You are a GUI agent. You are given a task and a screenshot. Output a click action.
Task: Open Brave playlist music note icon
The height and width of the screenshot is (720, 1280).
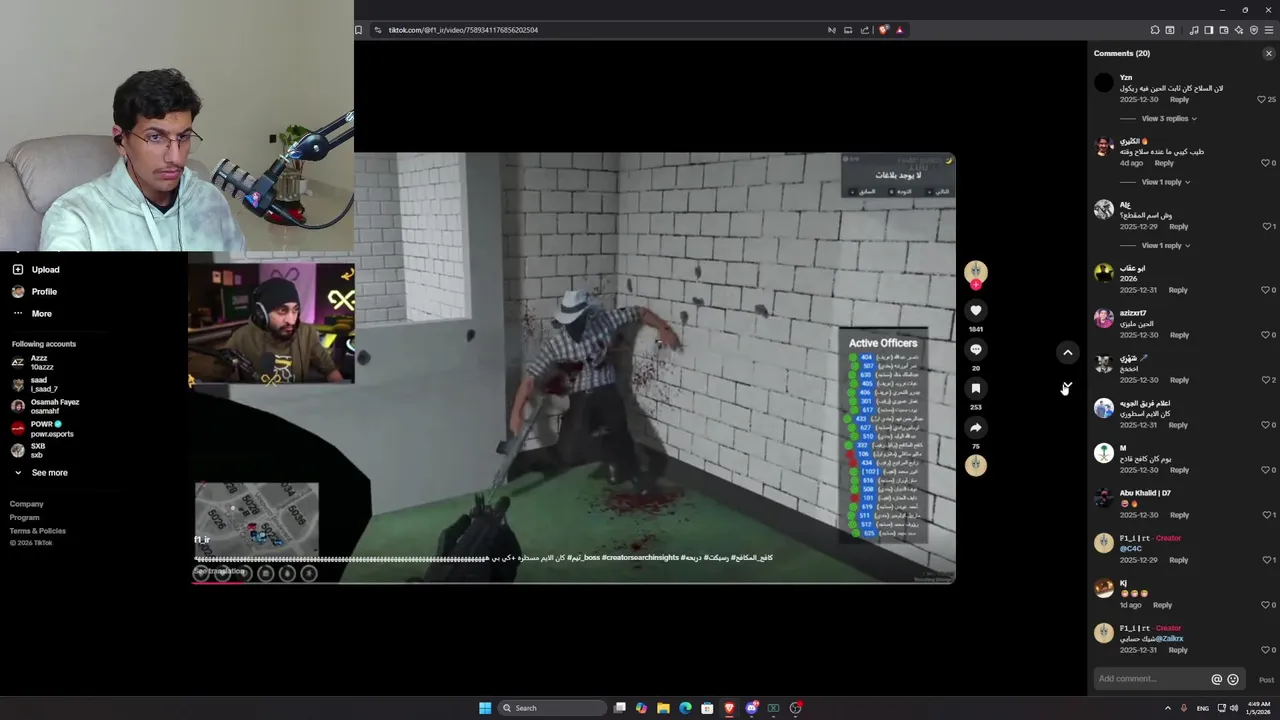1194,30
